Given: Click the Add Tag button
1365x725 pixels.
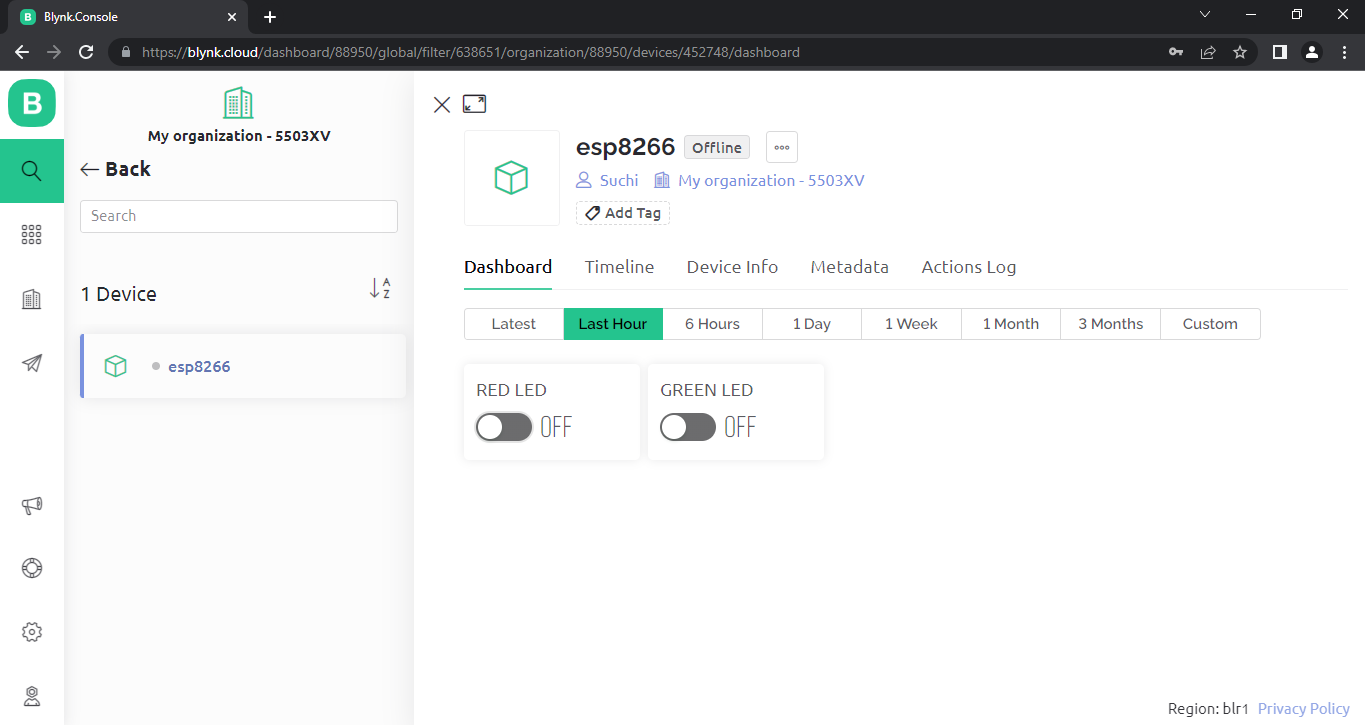Looking at the screenshot, I should [622, 213].
